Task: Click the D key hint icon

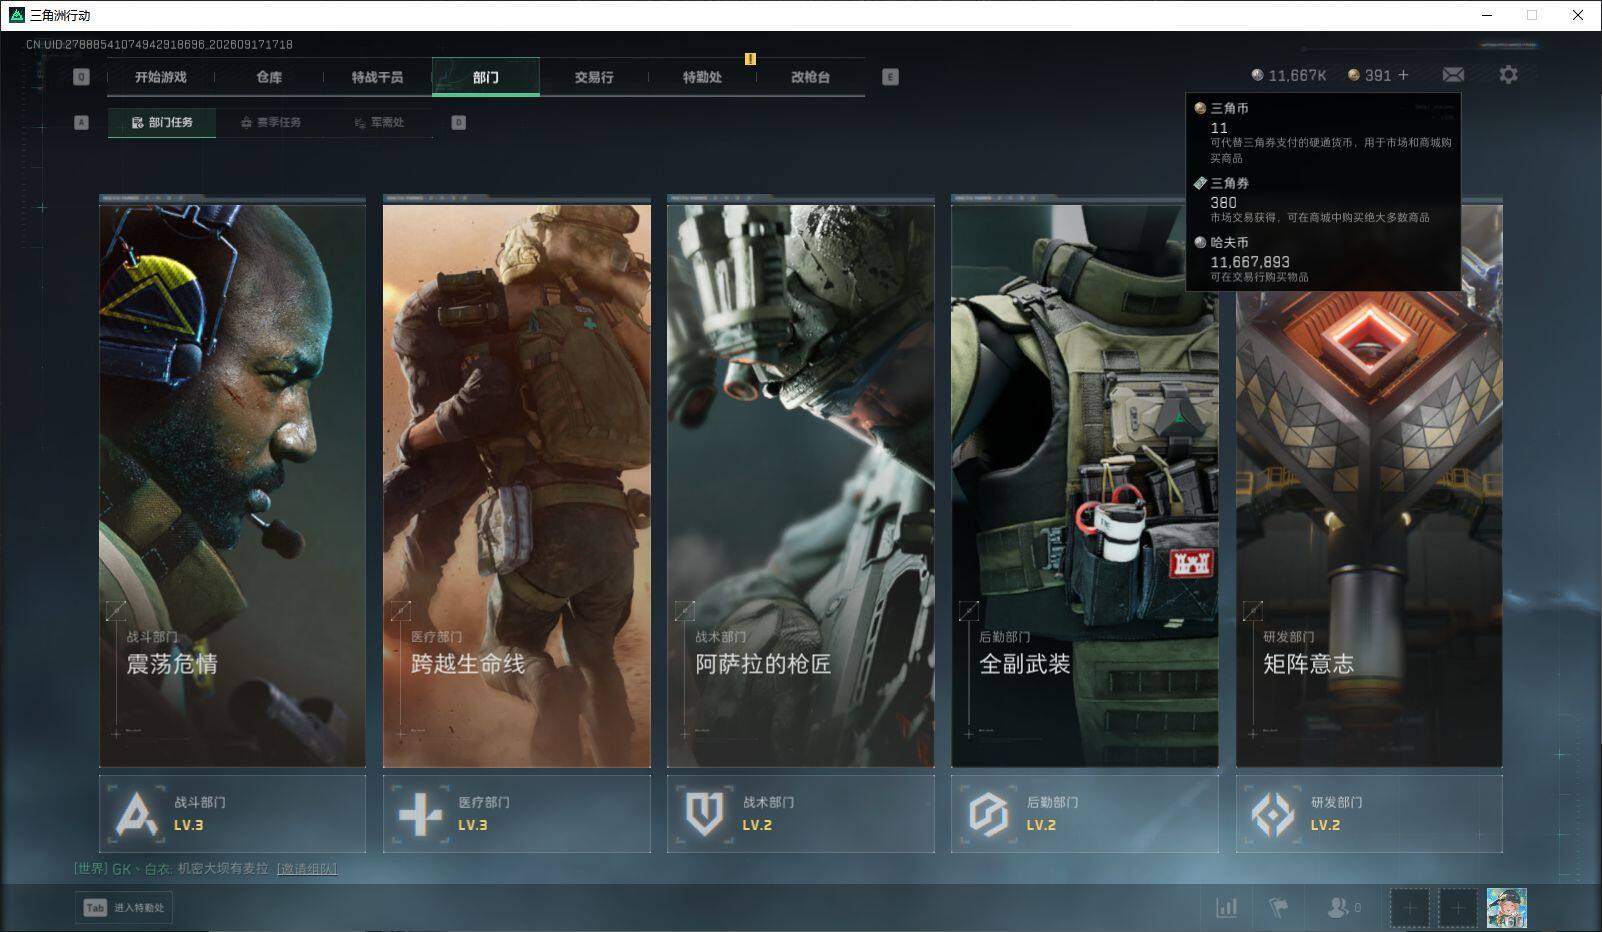Action: click(459, 123)
